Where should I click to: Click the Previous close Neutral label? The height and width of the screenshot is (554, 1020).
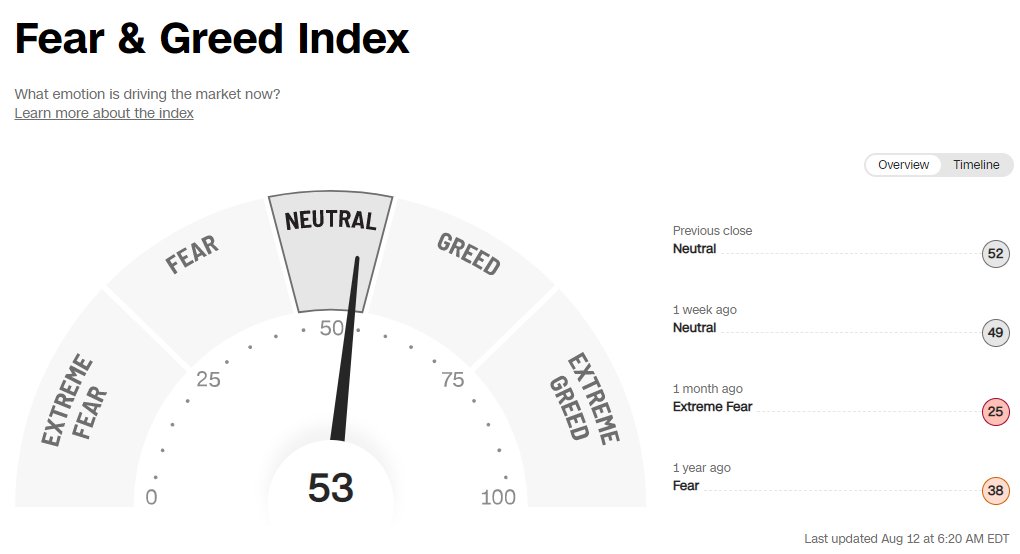(x=695, y=248)
